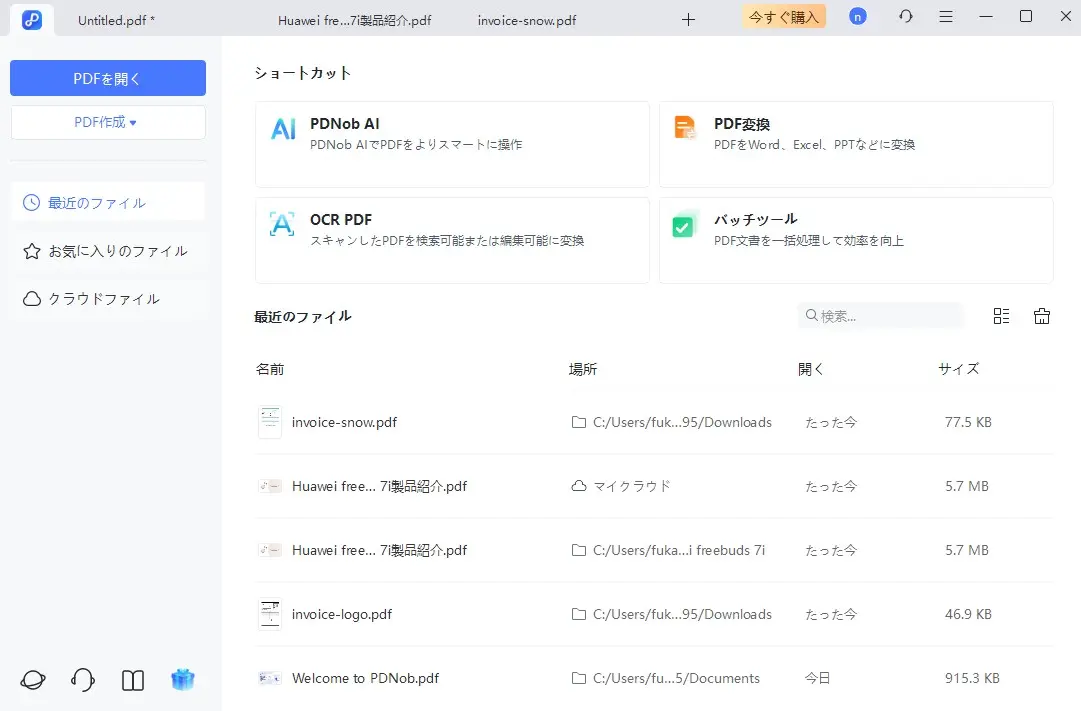1081x711 pixels.
Task: Clear the recent files list via trash icon
Action: point(1041,315)
